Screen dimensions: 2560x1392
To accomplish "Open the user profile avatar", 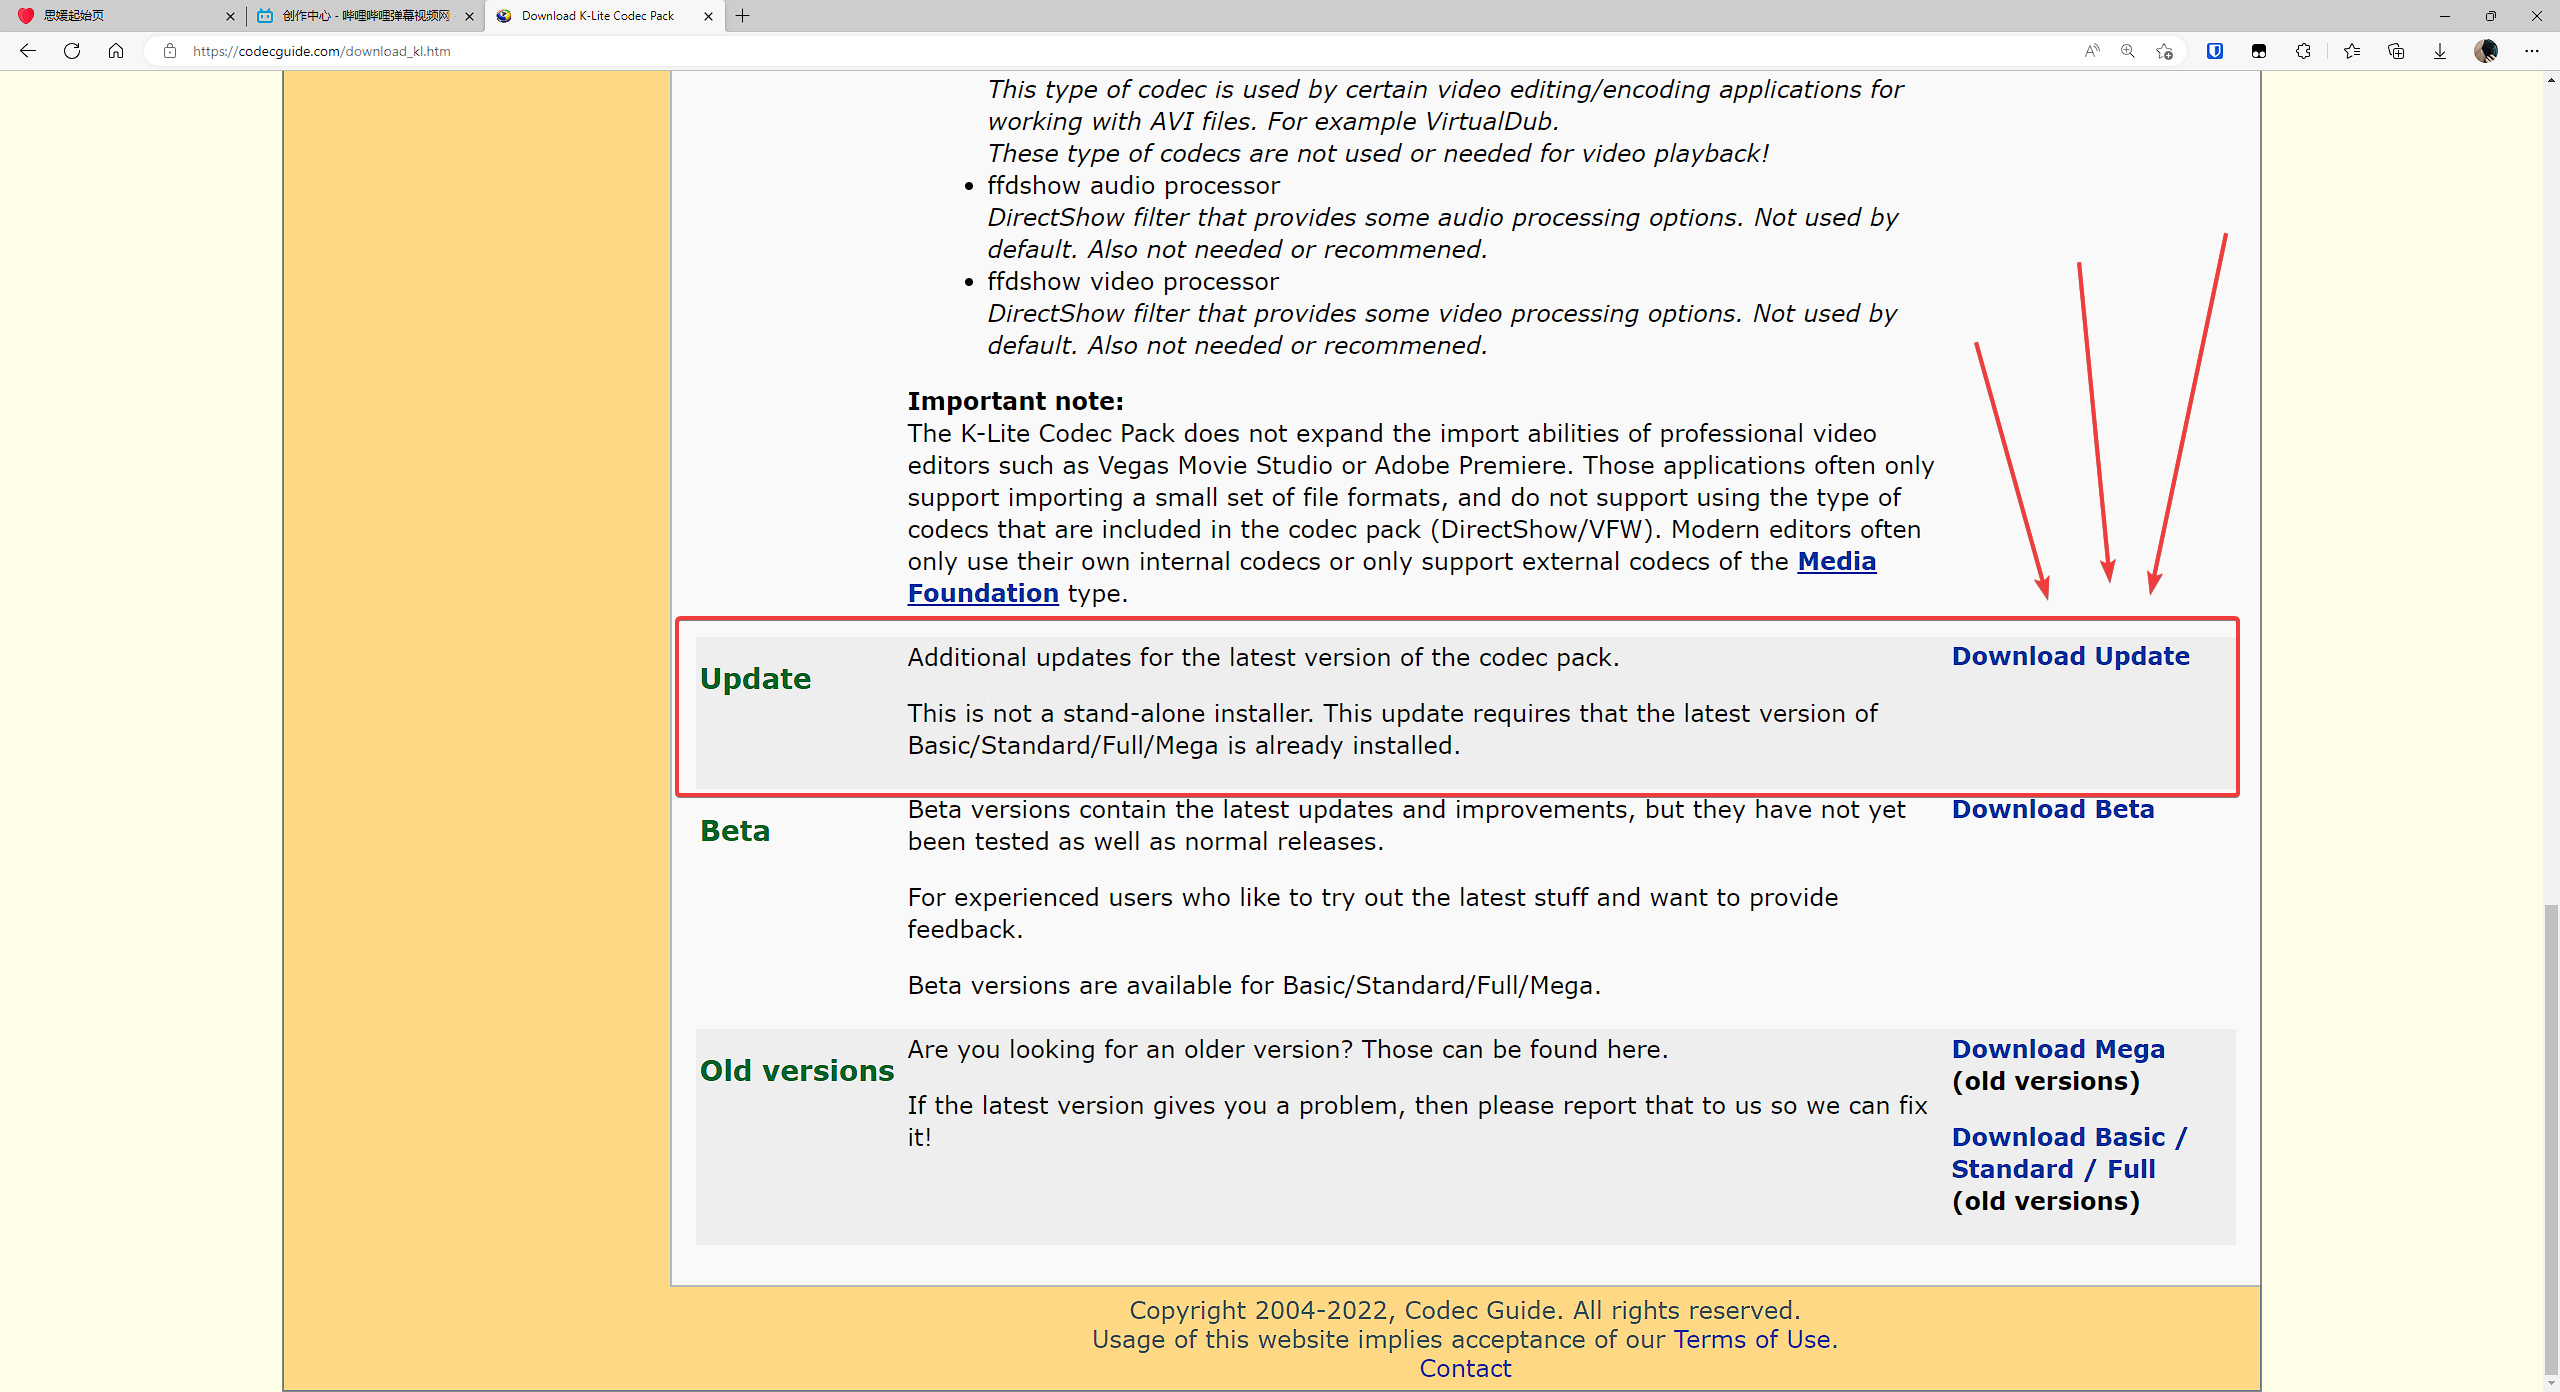I will click(x=2486, y=51).
